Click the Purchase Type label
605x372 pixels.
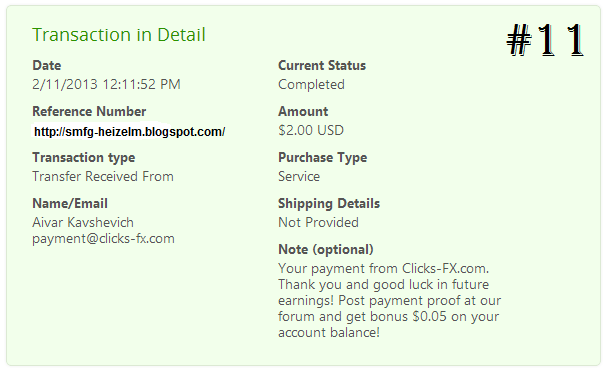(323, 158)
